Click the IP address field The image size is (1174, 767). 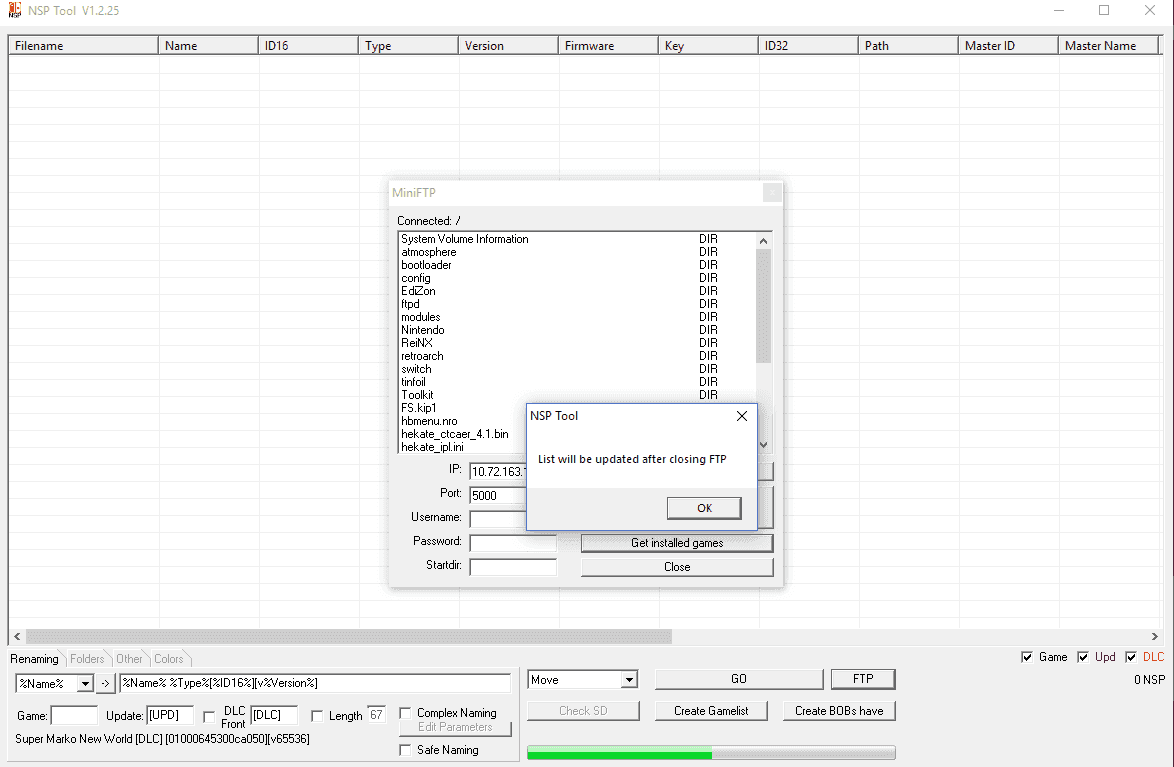pos(498,472)
